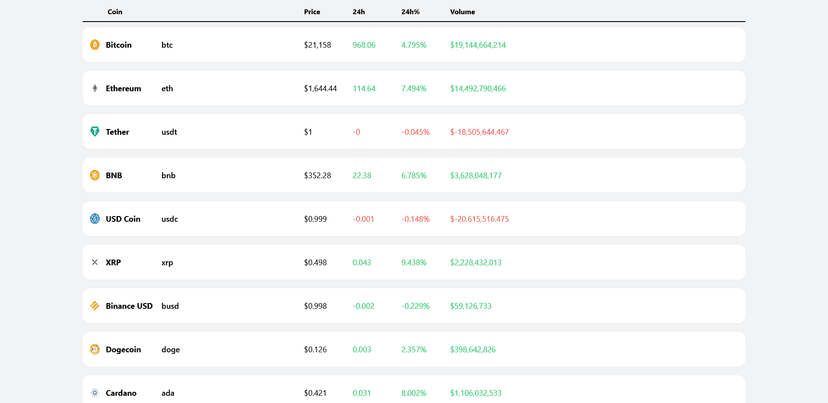The image size is (828, 403).
Task: Click the eth ticker symbol
Action: pyautogui.click(x=167, y=88)
